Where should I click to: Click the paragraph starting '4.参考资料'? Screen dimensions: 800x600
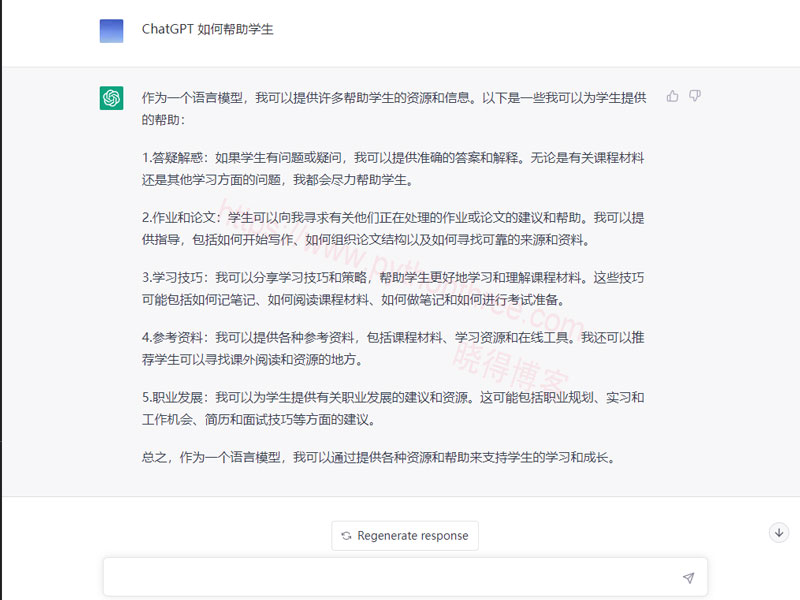pos(393,348)
